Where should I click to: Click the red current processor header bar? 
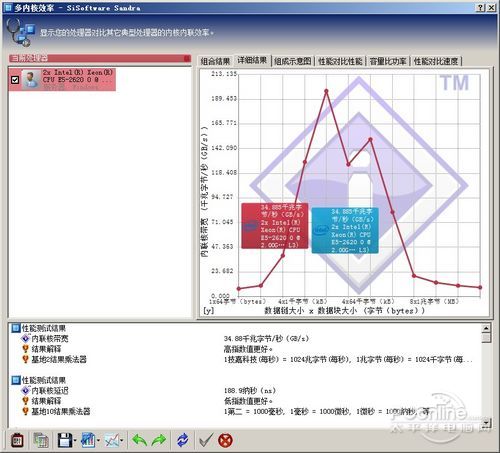pyautogui.click(x=100, y=59)
